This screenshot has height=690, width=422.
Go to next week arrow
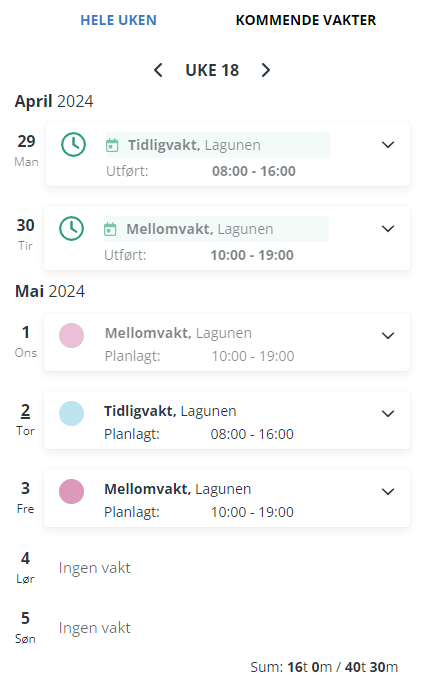point(265,70)
